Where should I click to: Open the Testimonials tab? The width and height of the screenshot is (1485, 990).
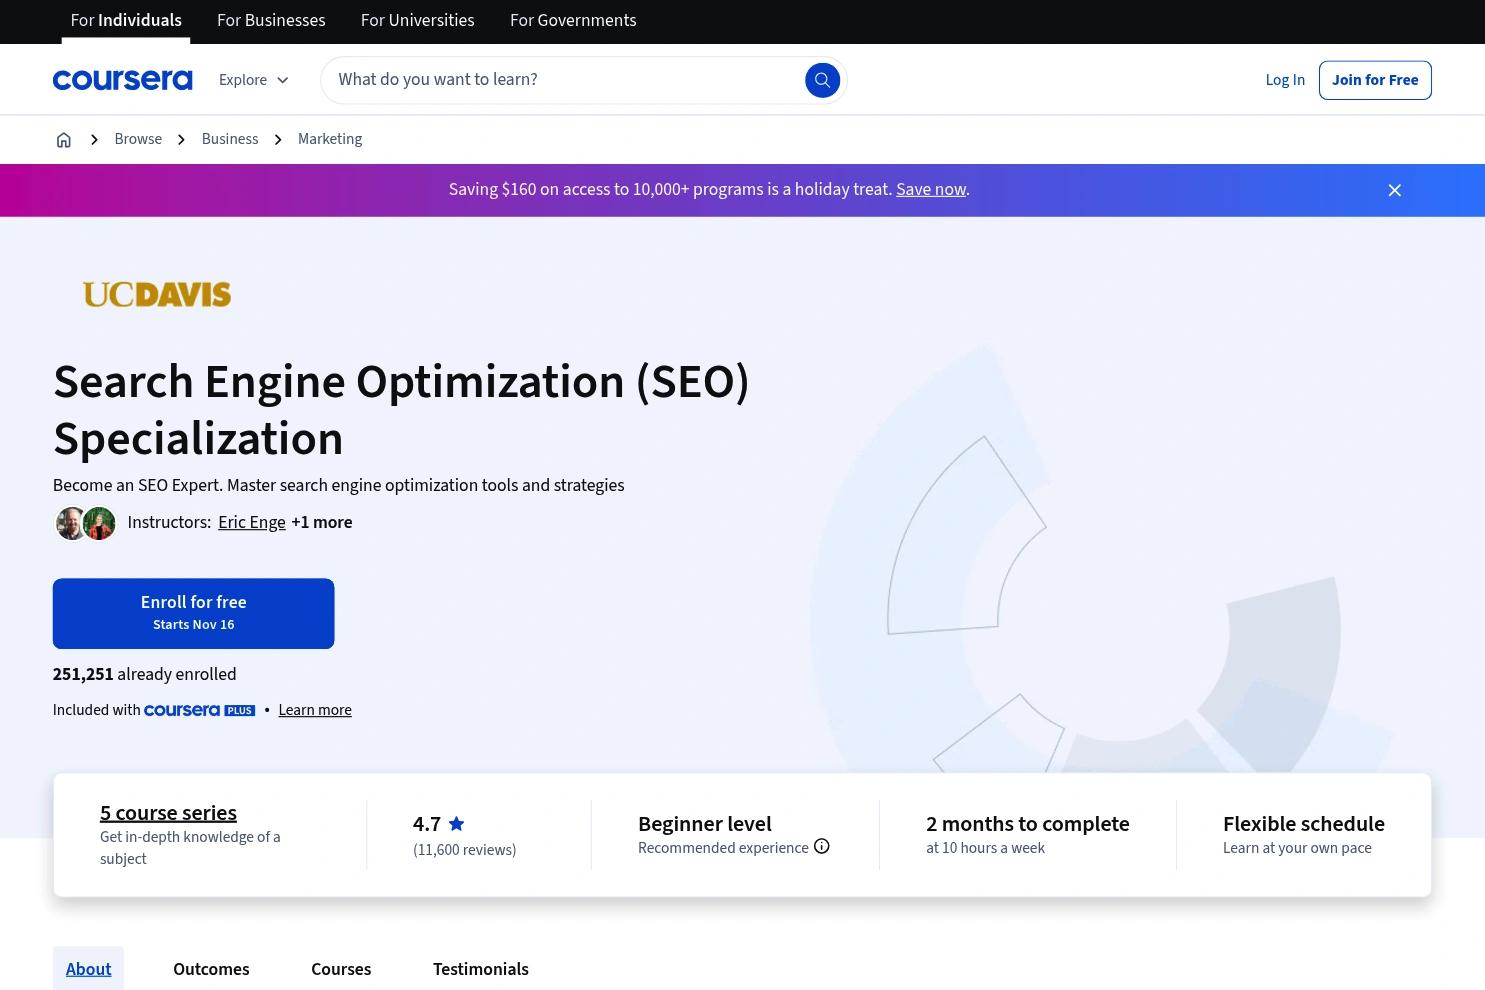(480, 968)
